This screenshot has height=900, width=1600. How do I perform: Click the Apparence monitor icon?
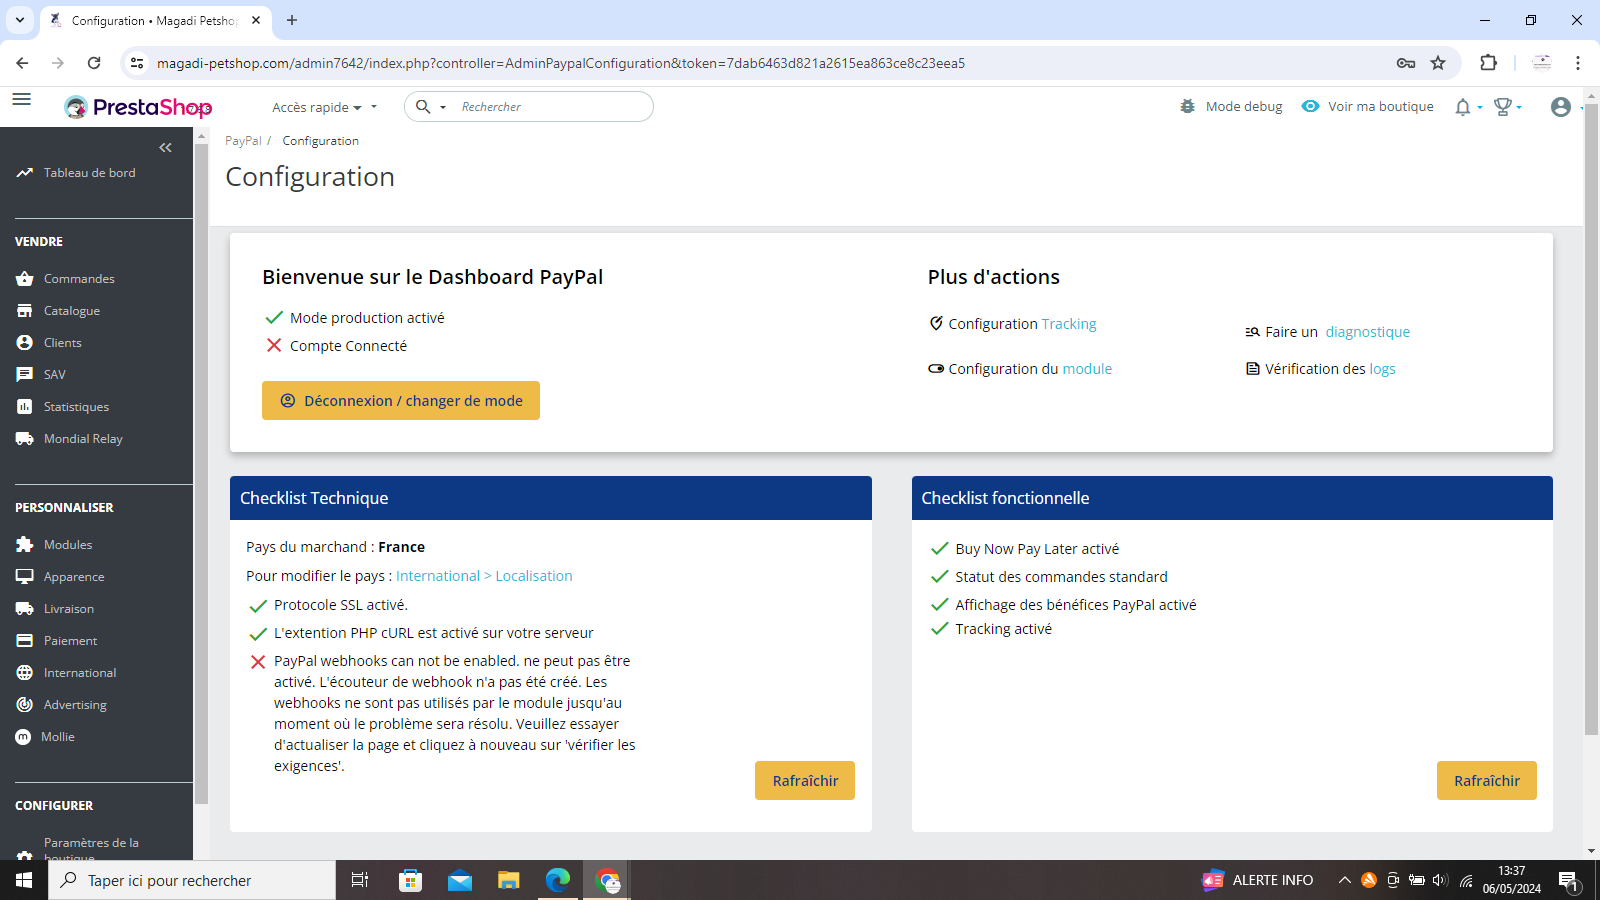[25, 577]
